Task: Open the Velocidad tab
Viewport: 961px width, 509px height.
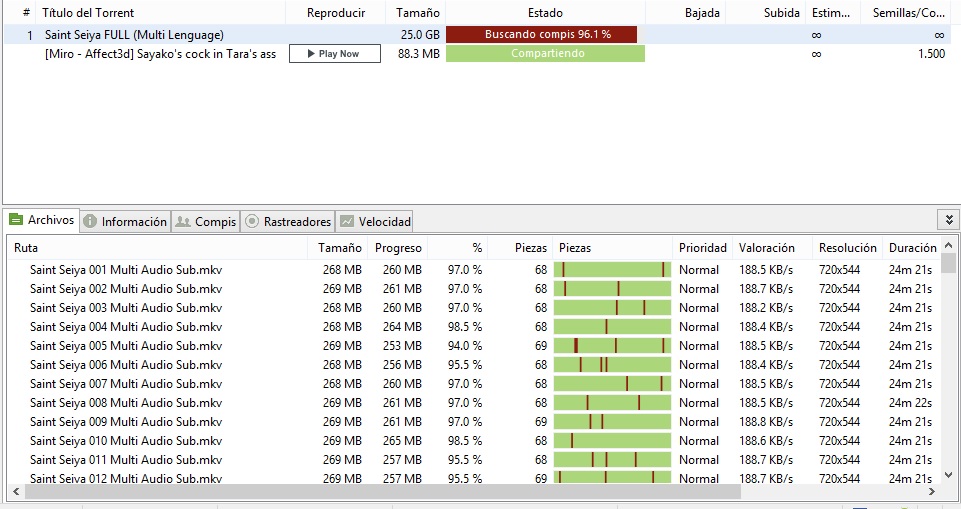Action: [375, 221]
